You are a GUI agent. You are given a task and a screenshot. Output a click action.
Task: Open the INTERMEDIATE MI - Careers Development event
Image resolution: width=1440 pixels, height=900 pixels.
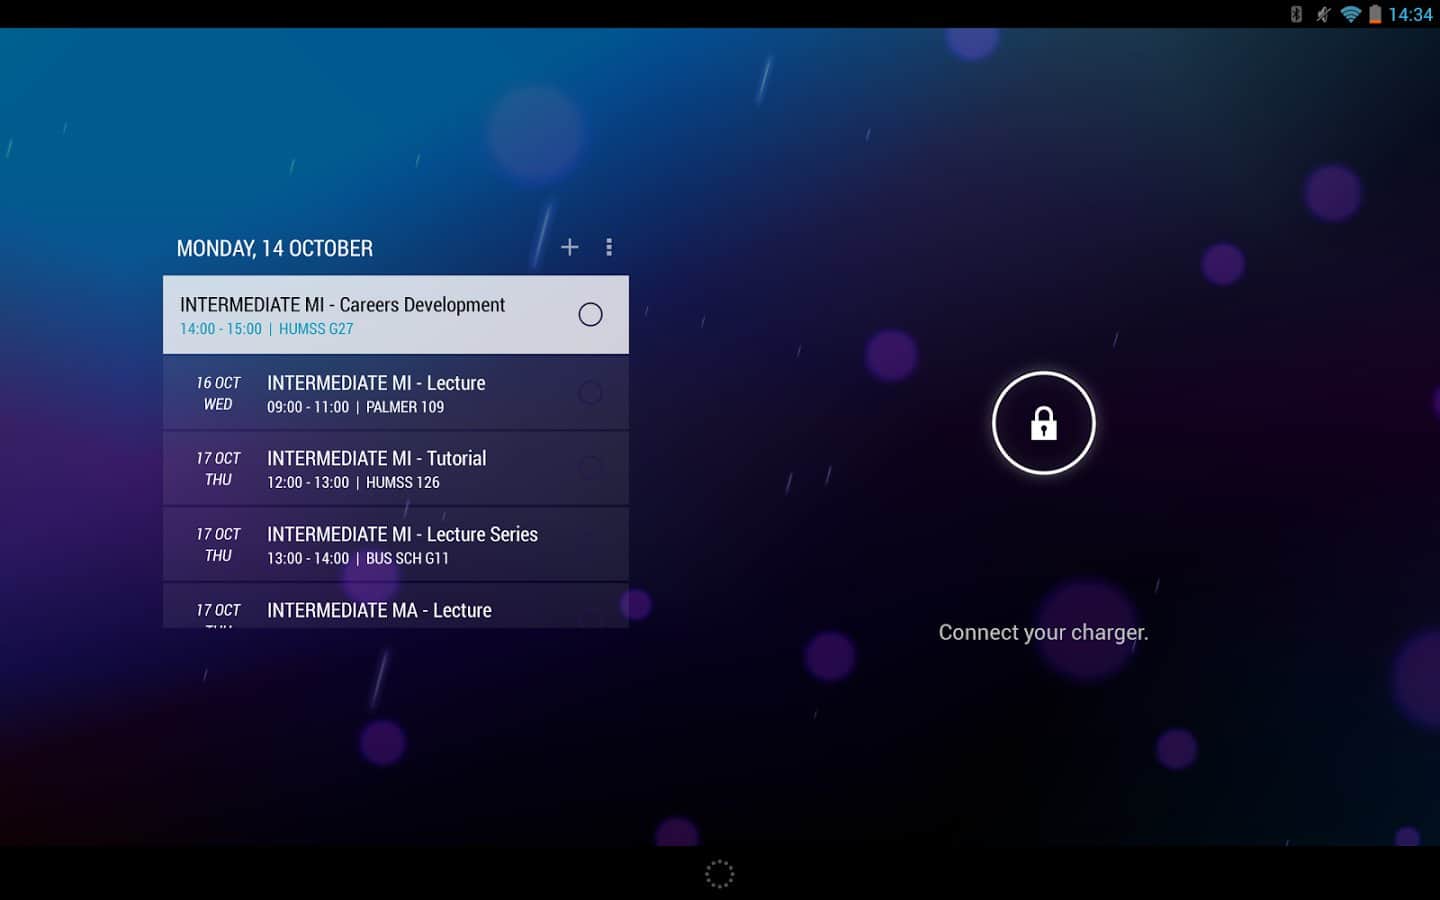point(342,305)
